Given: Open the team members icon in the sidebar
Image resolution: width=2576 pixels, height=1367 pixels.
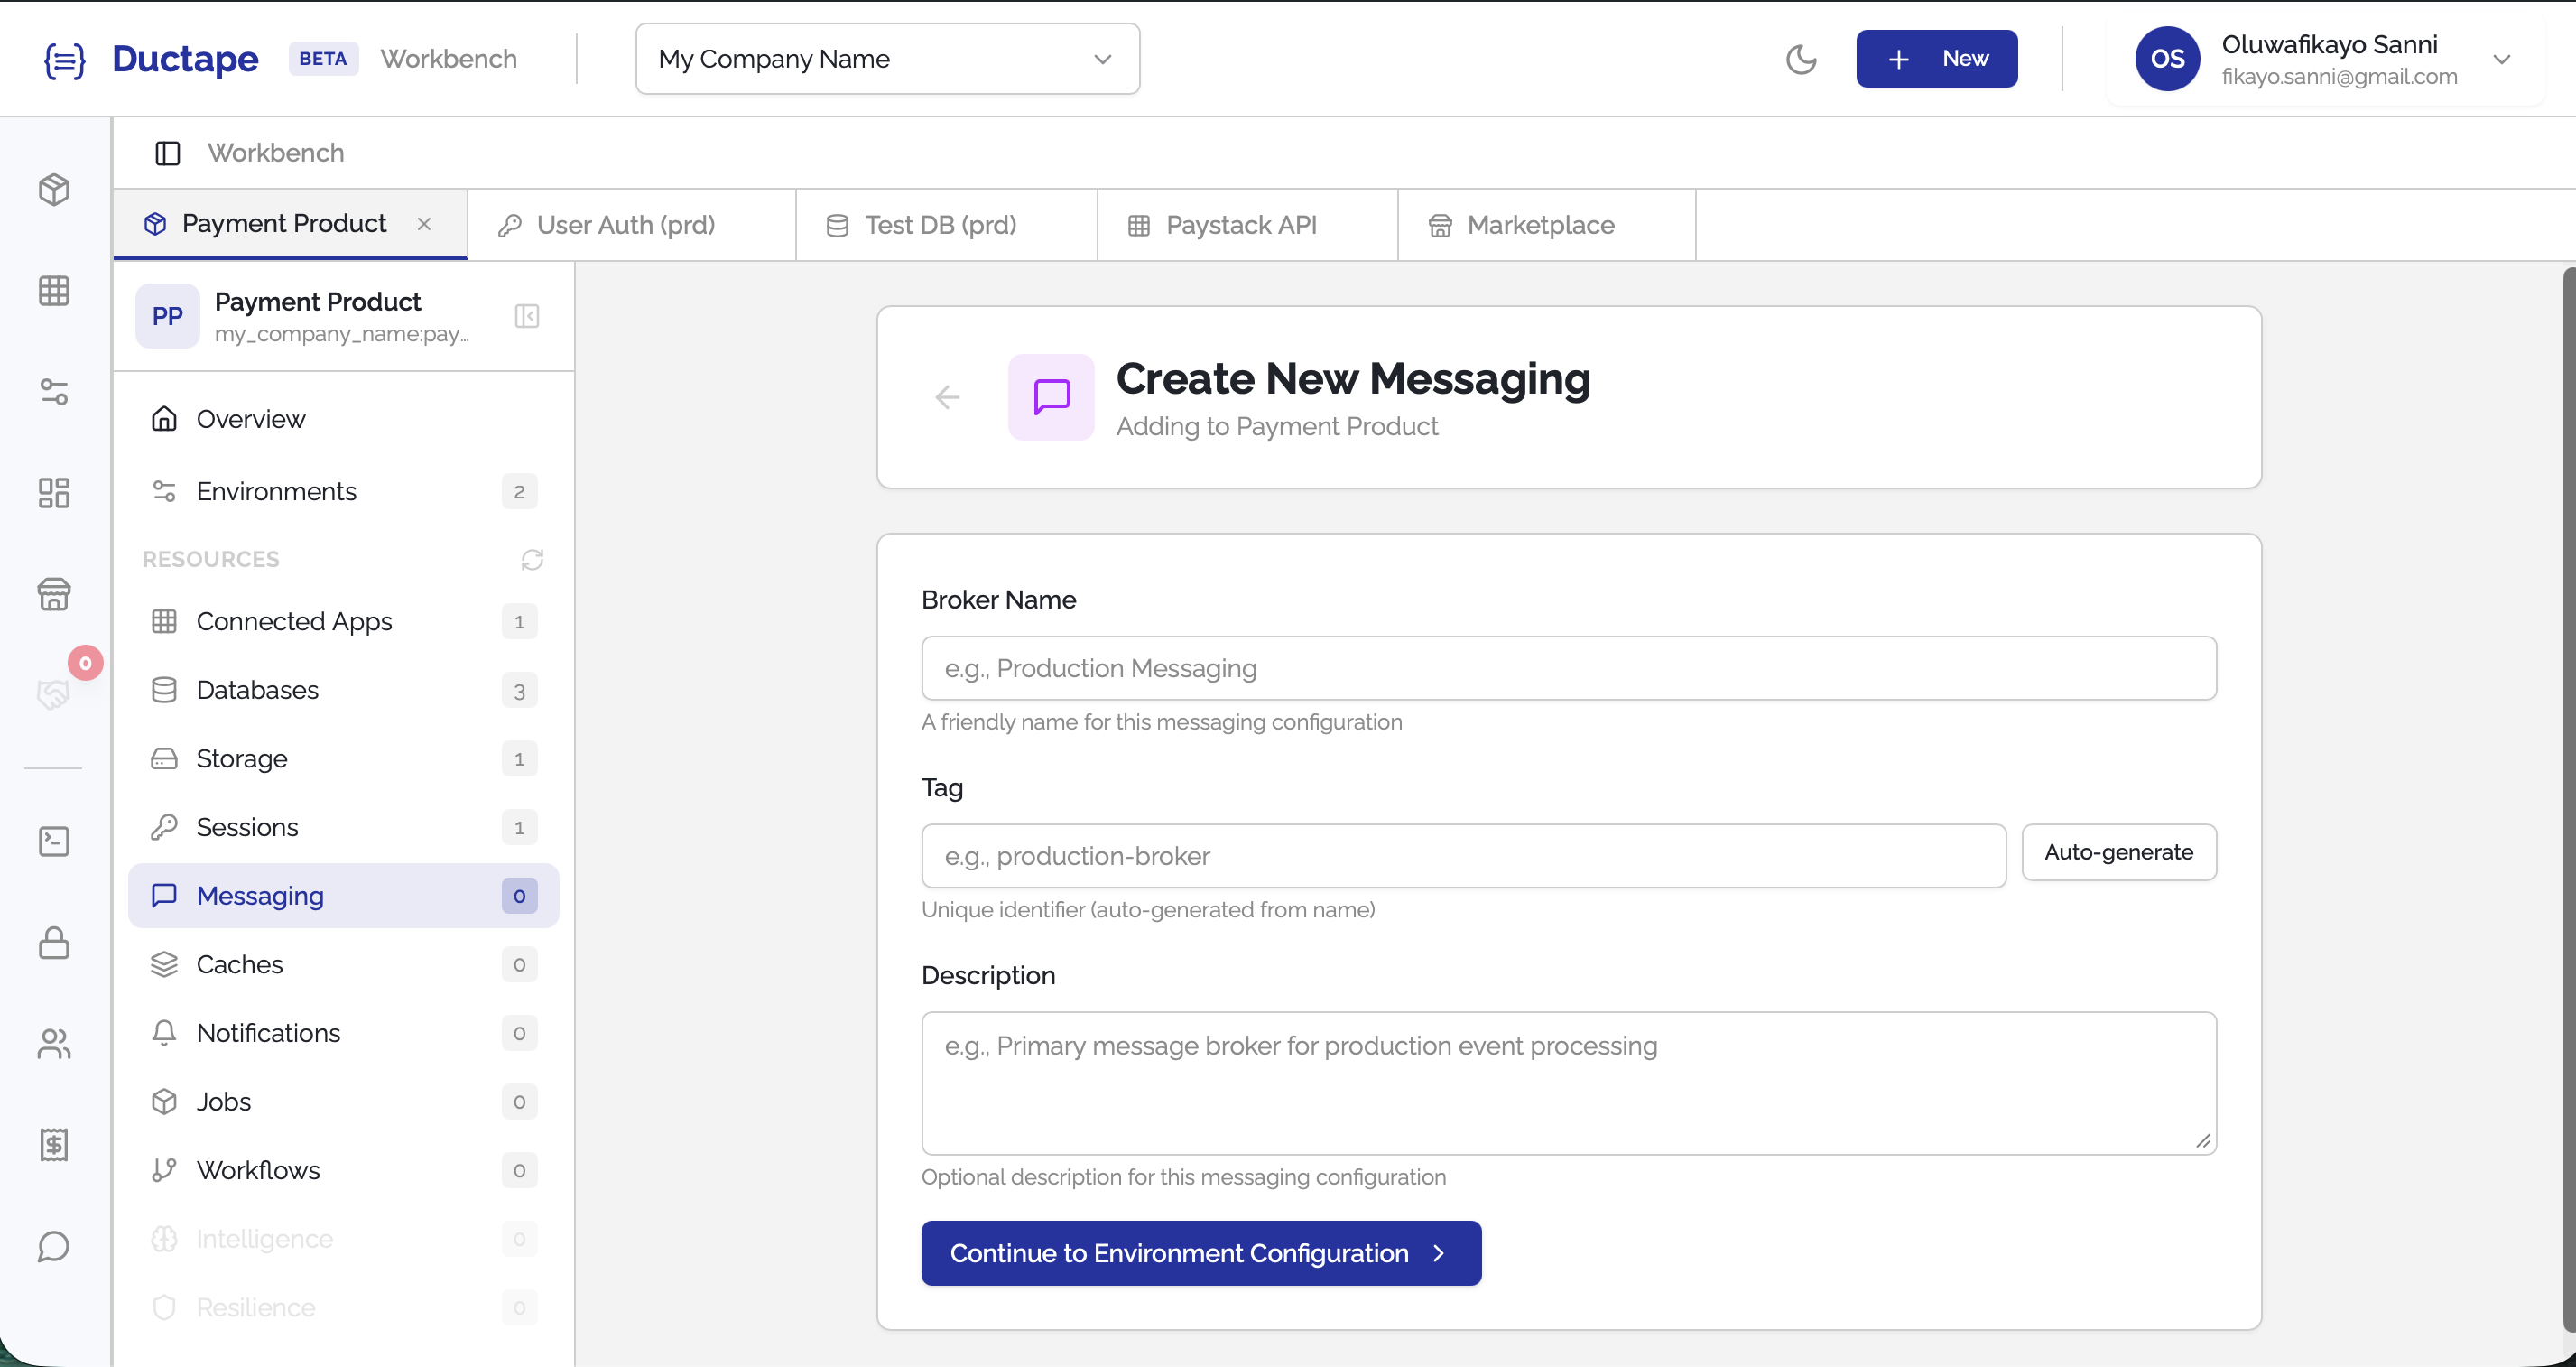Looking at the screenshot, I should (54, 1044).
